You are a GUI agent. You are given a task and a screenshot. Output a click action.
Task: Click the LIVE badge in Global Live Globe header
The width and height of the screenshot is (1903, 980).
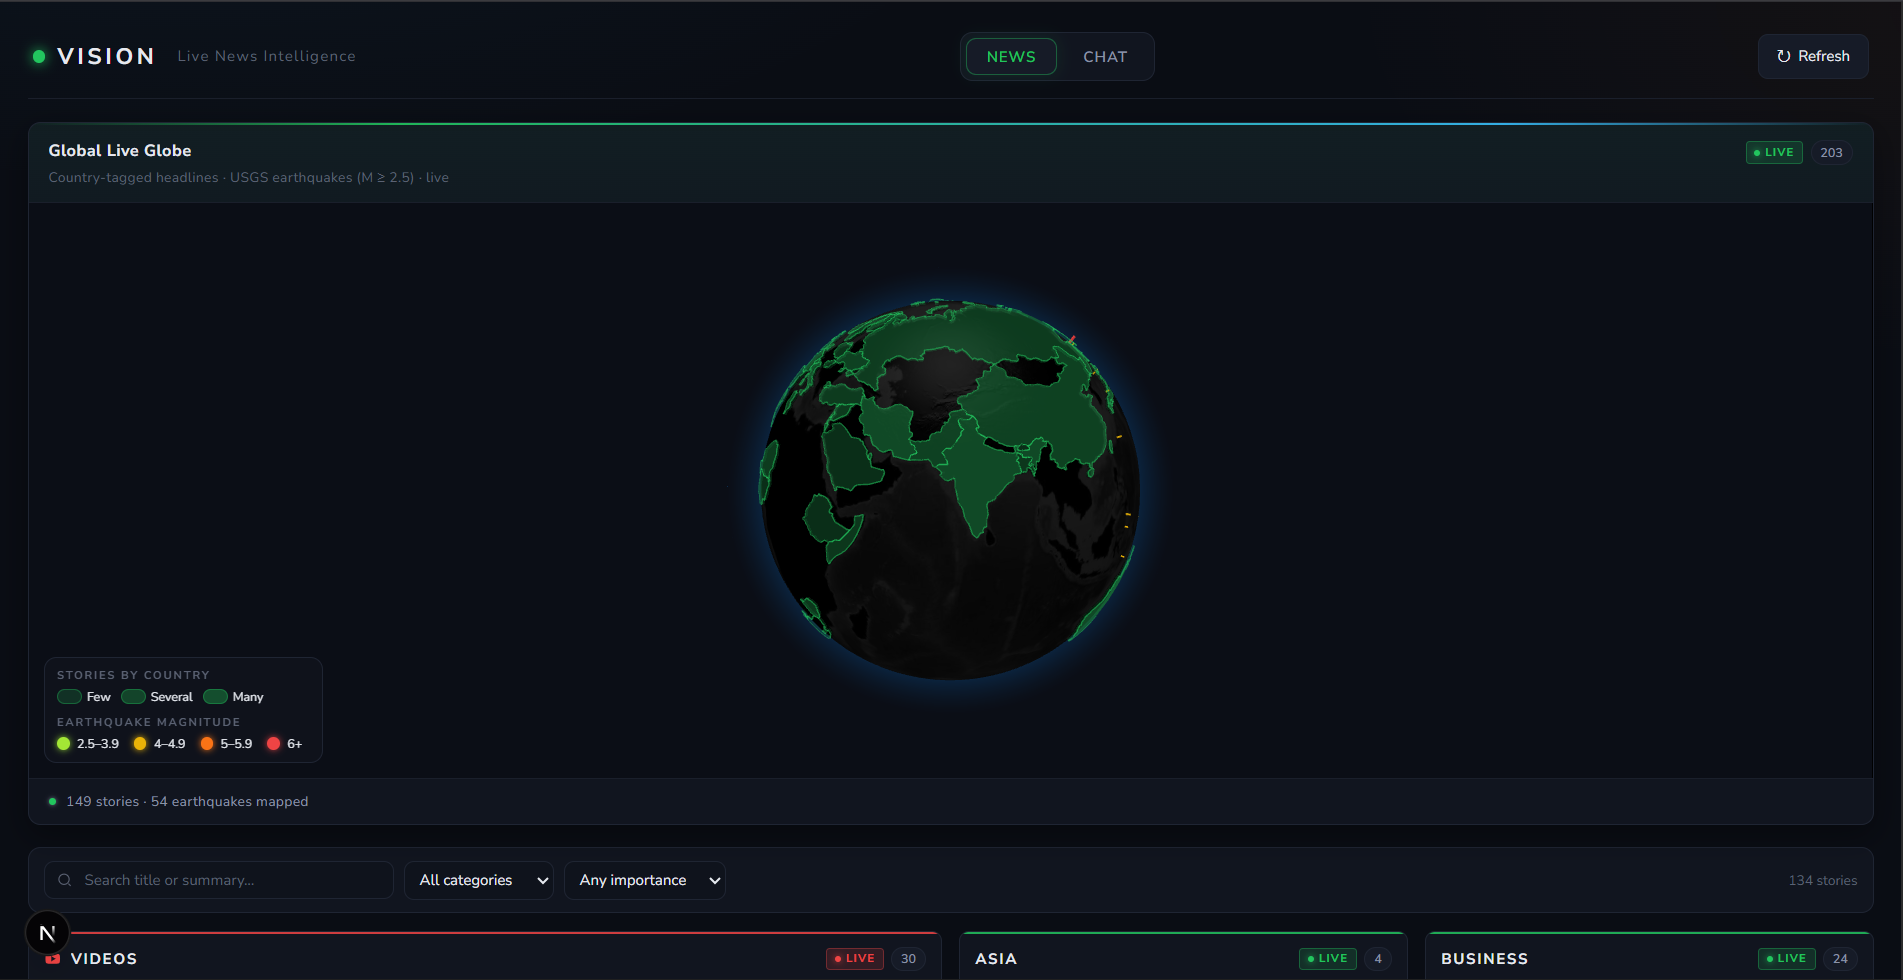[x=1774, y=152]
